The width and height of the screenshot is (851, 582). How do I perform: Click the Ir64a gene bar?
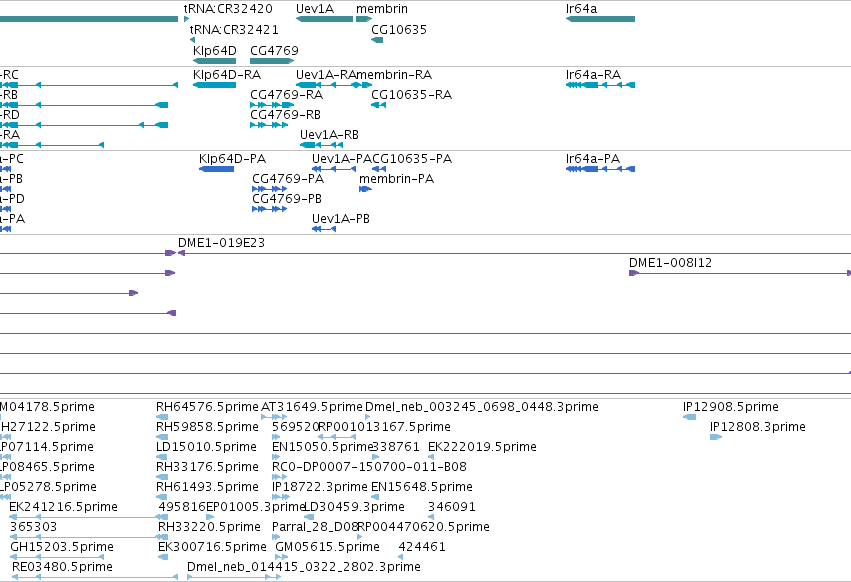click(600, 19)
